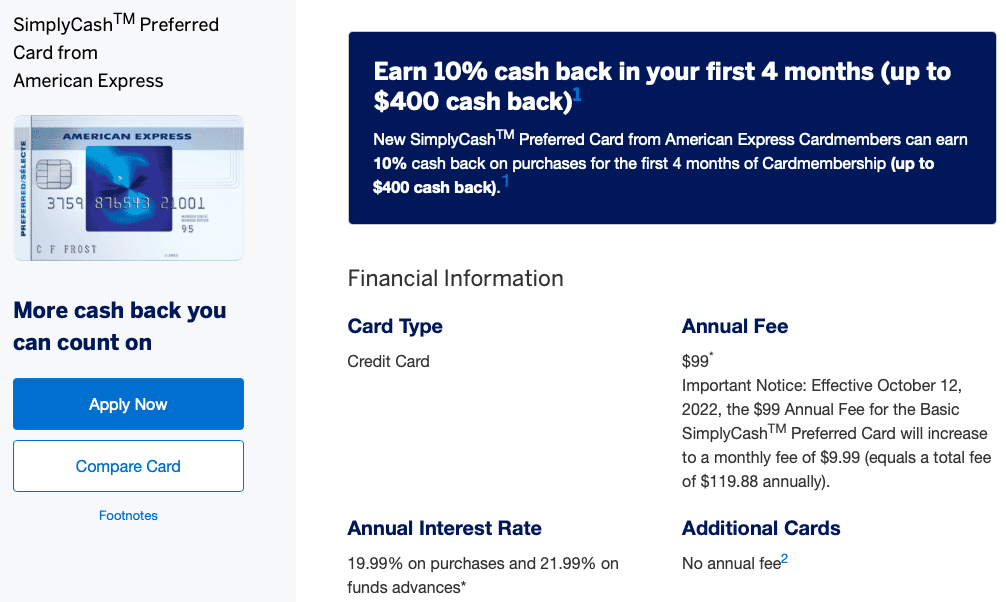
Task: Click the American Express logo on the card
Action: point(115,136)
